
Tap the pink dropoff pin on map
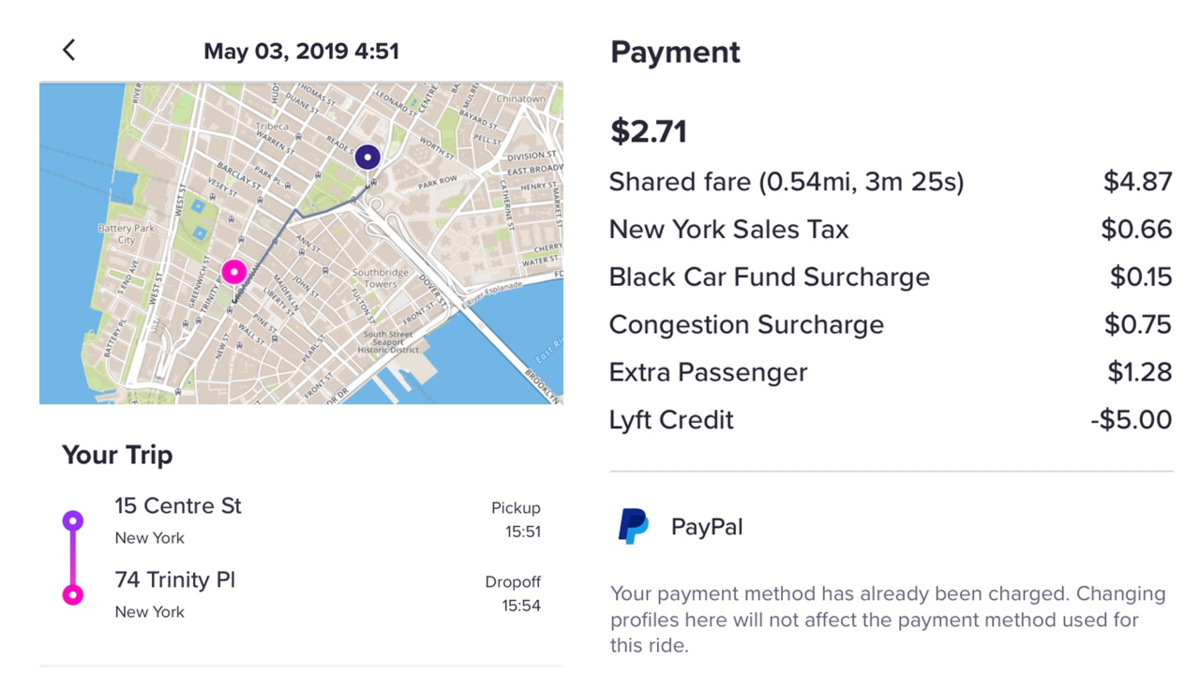[233, 271]
